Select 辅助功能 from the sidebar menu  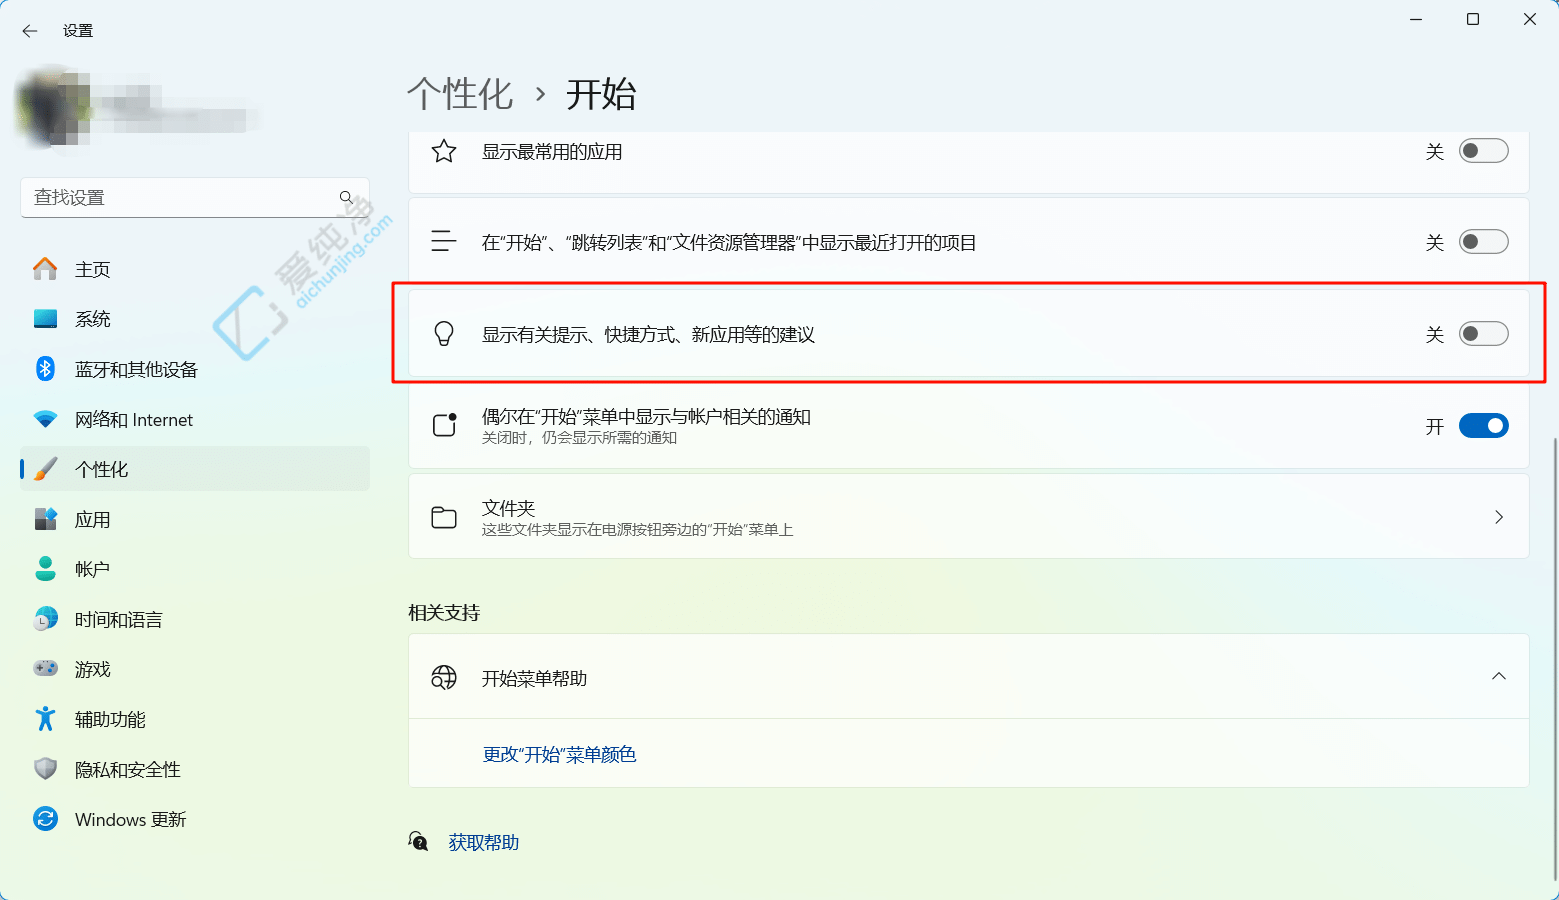point(110,718)
